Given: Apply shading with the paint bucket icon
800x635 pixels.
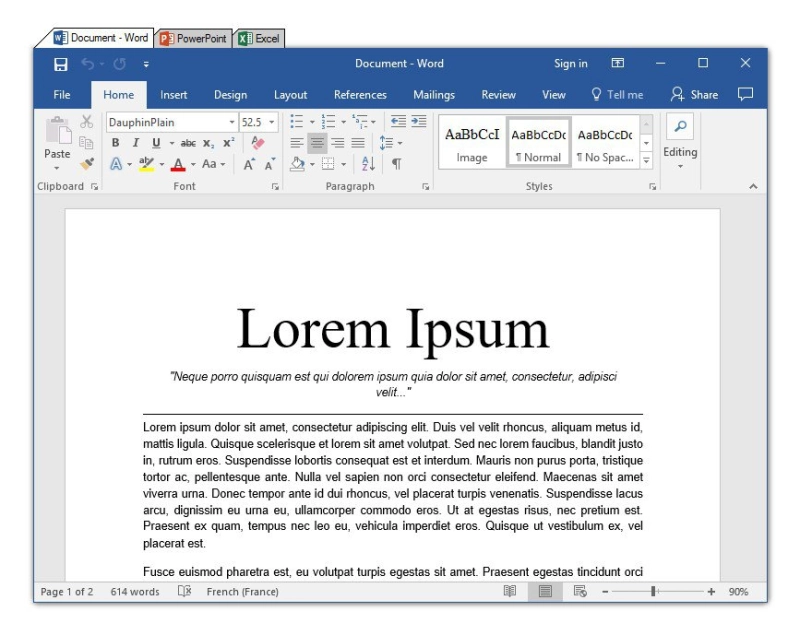Looking at the screenshot, I should coord(297,164).
